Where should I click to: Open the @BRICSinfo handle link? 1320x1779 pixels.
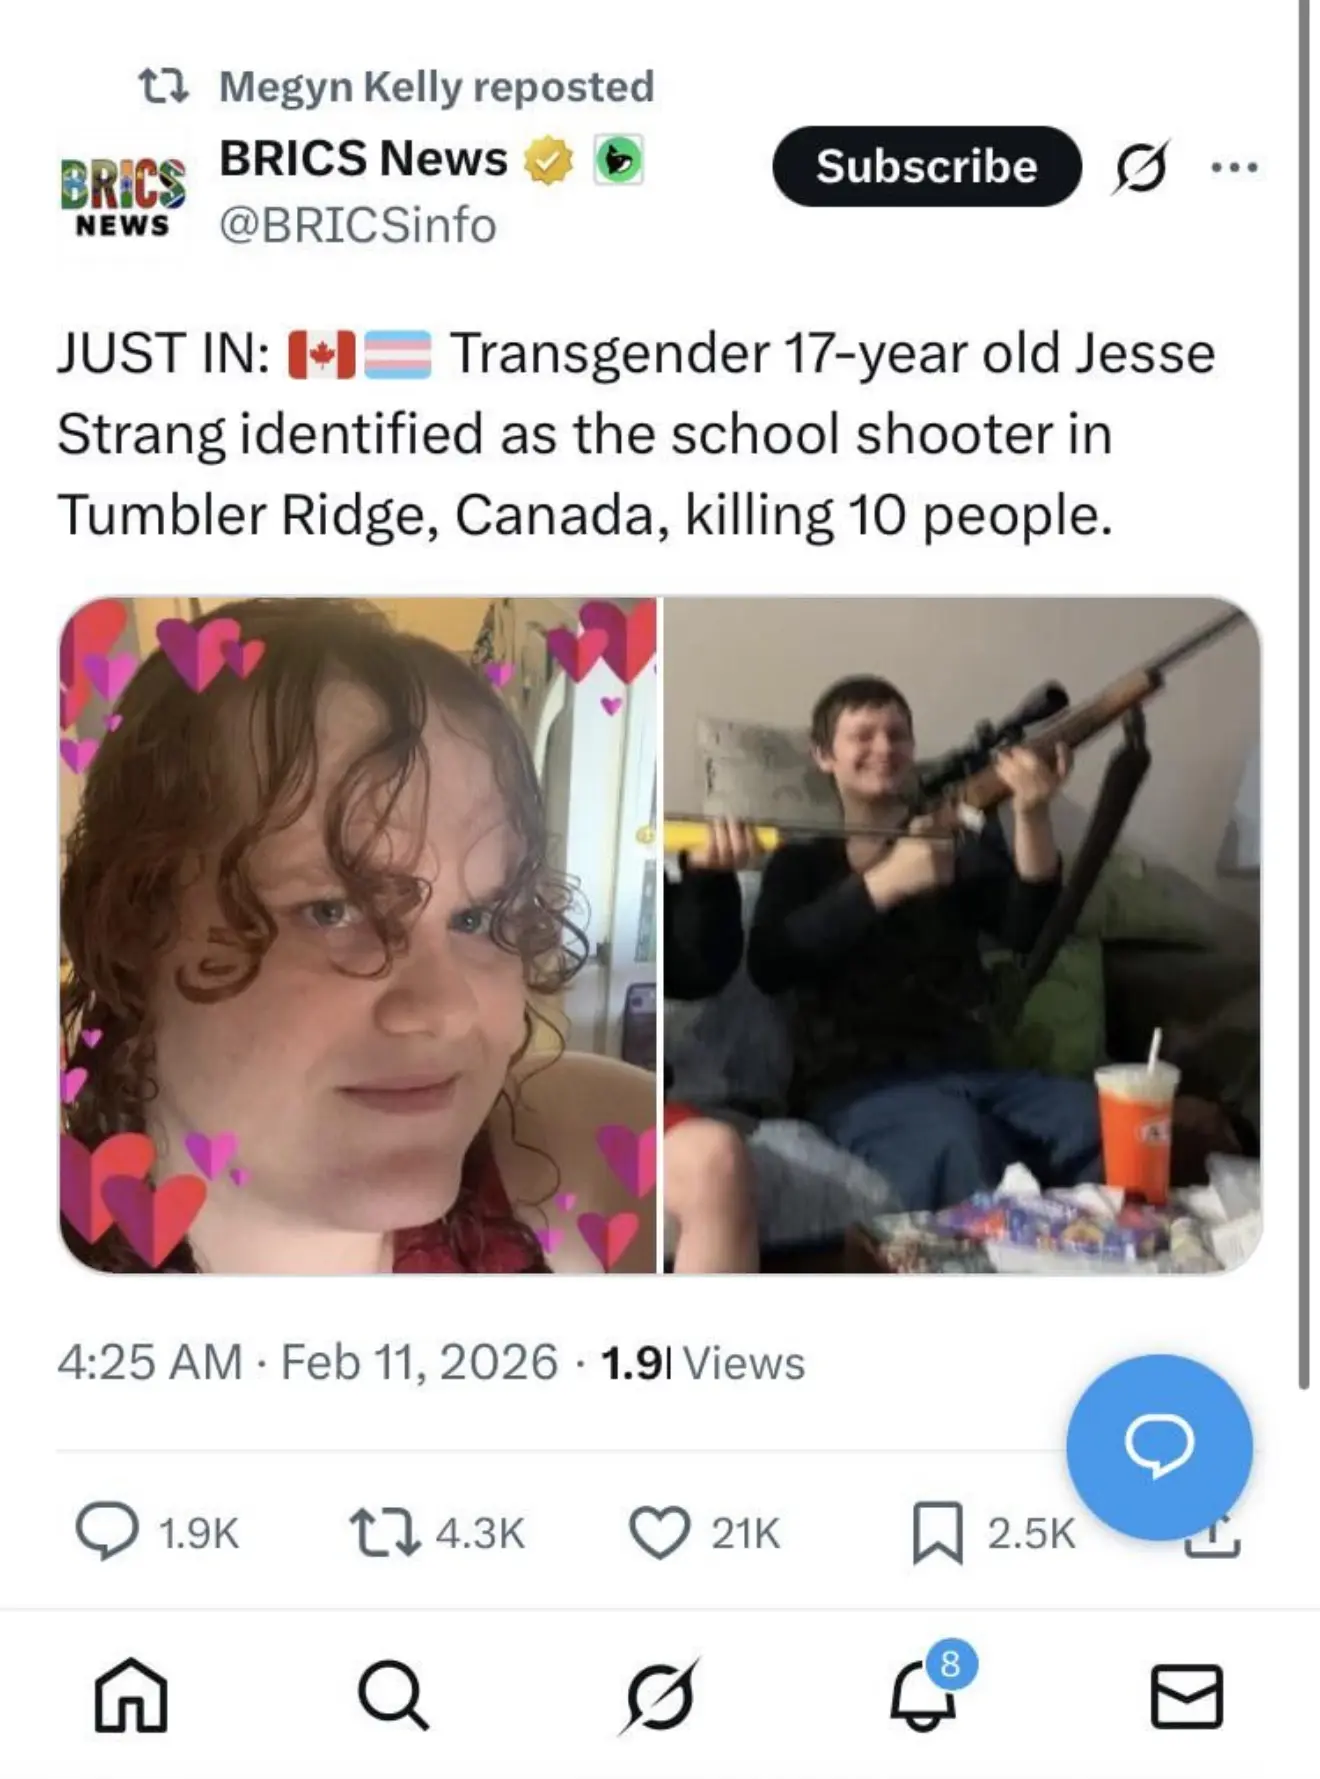(358, 225)
